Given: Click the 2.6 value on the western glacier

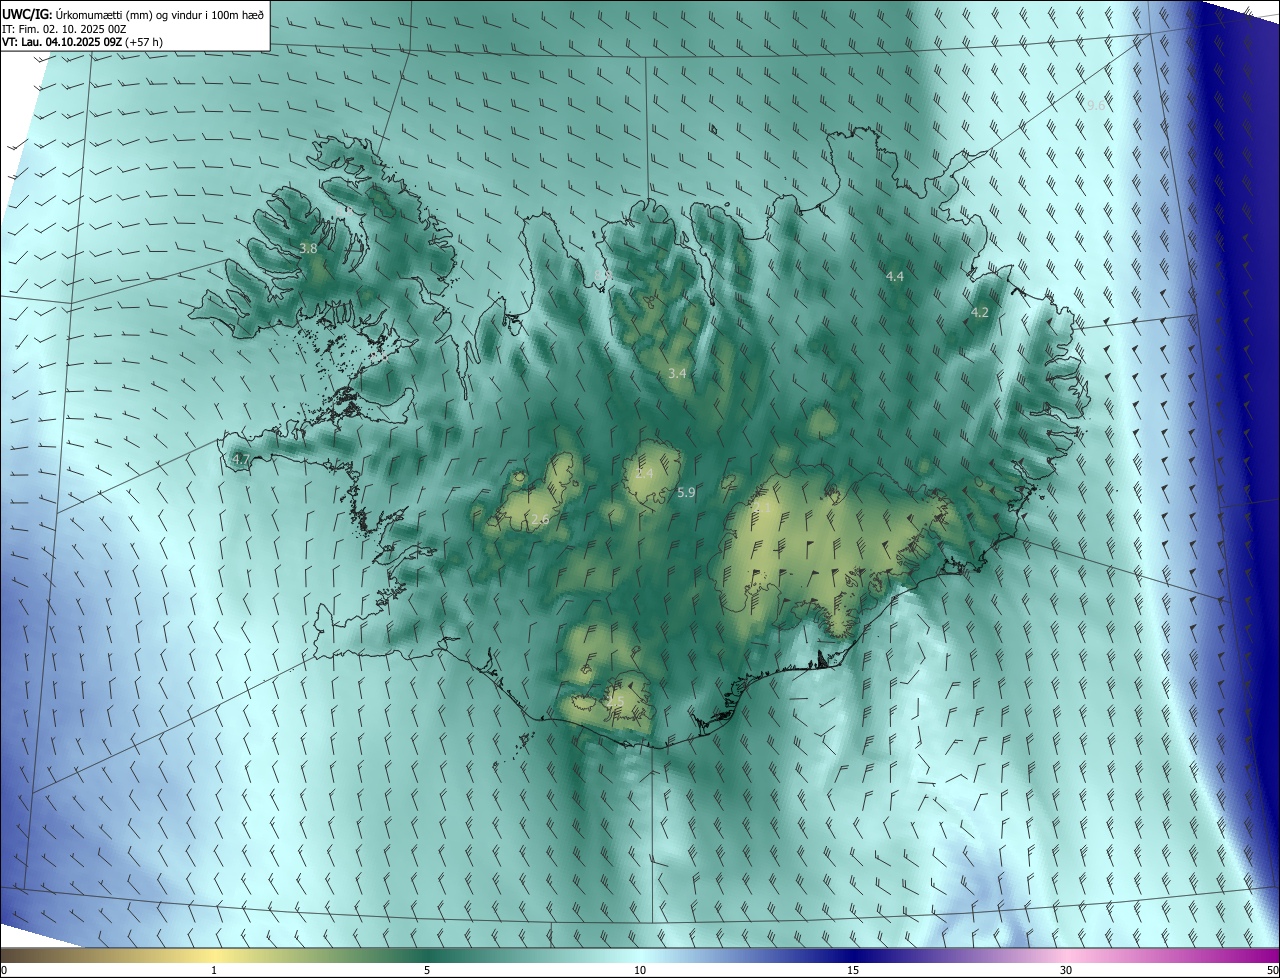Looking at the screenshot, I should point(540,519).
